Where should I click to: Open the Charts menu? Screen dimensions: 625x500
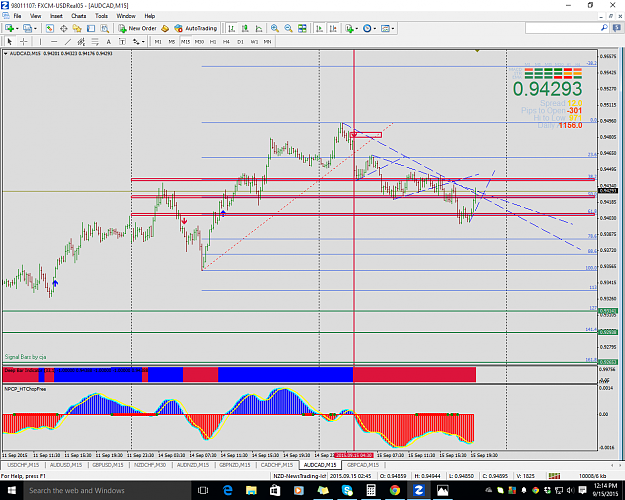tap(79, 16)
